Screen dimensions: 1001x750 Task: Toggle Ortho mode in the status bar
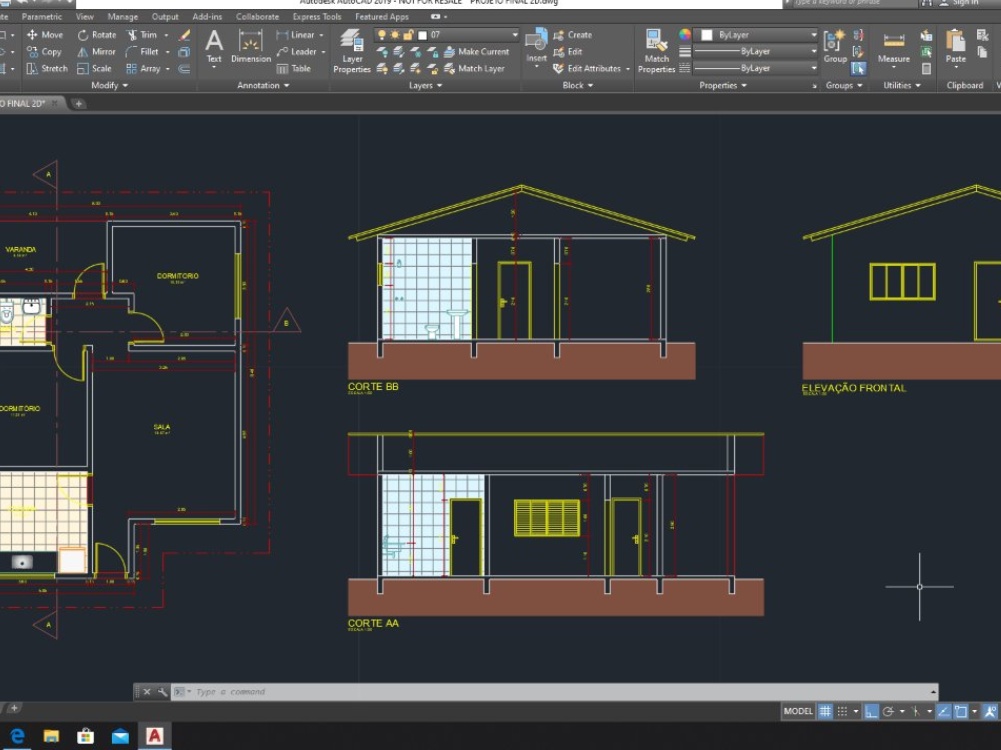coord(871,711)
